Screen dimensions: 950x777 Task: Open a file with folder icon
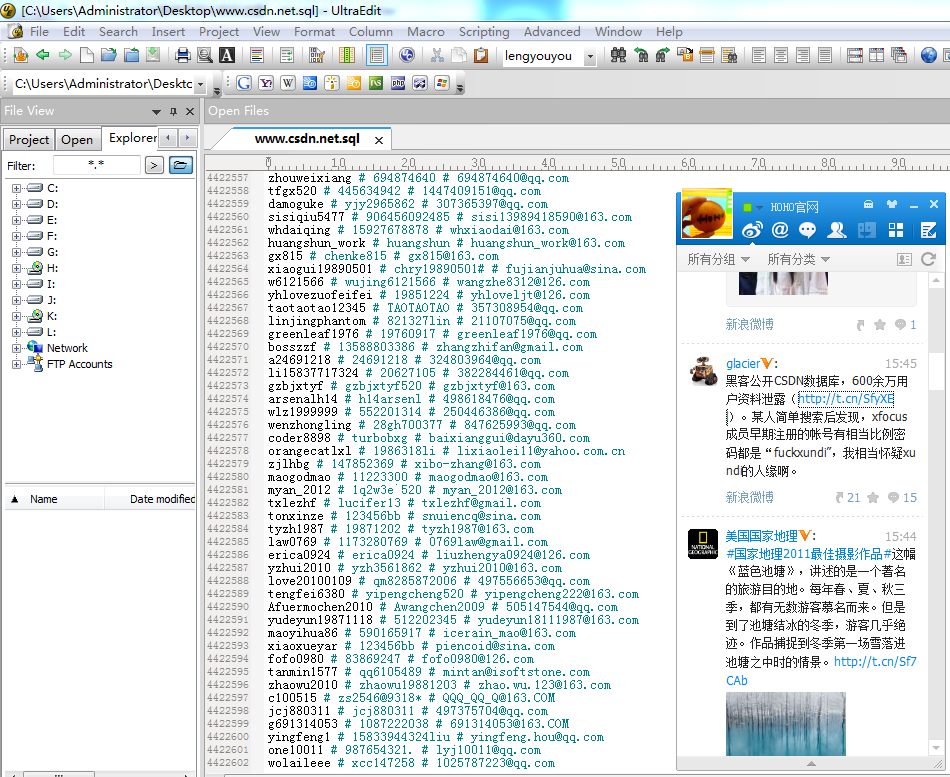tap(109, 55)
